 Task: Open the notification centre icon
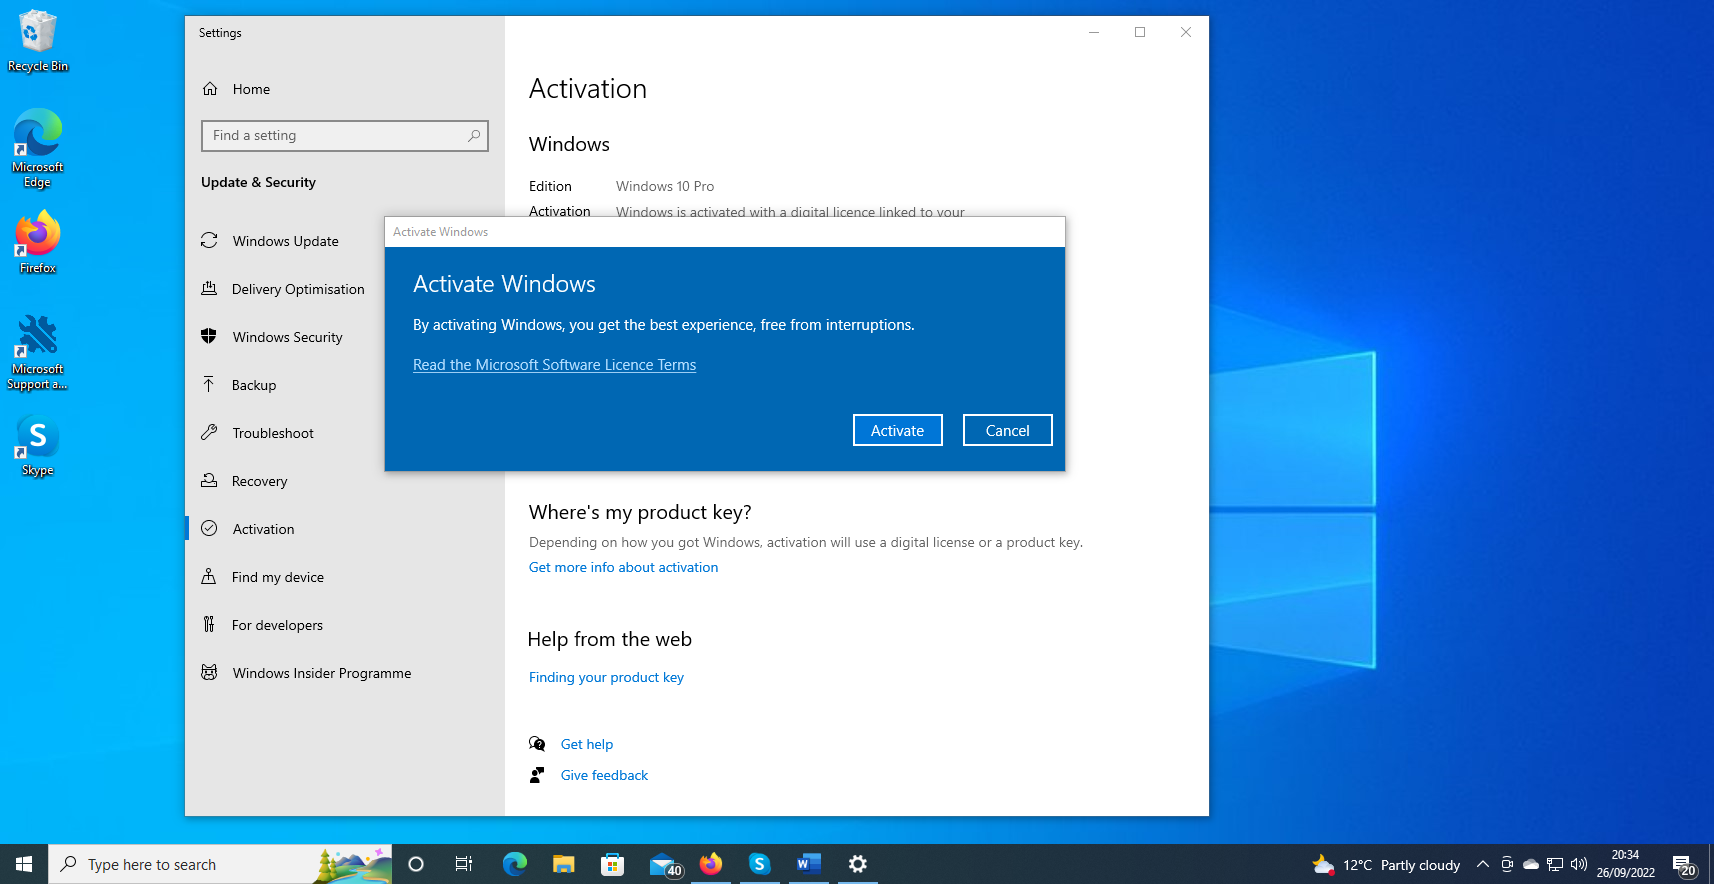click(x=1684, y=865)
